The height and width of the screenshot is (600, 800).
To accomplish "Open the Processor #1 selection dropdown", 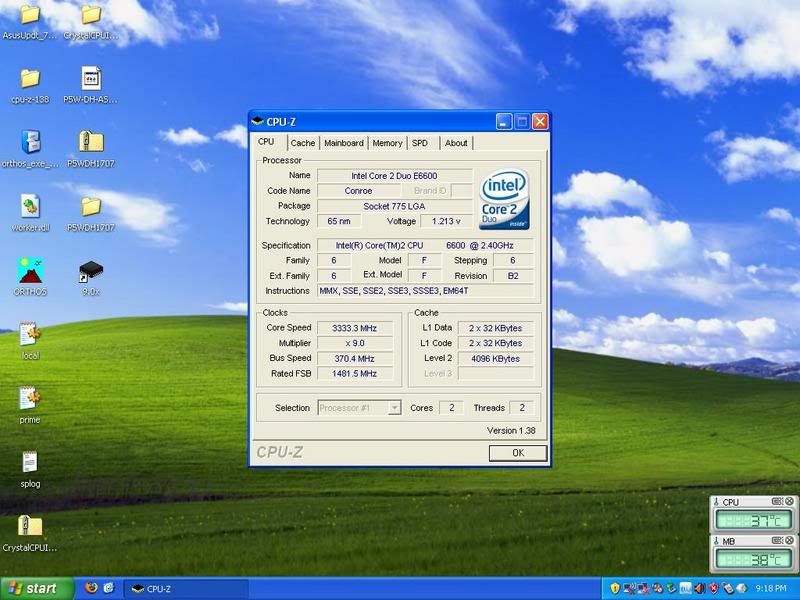I will coord(359,408).
